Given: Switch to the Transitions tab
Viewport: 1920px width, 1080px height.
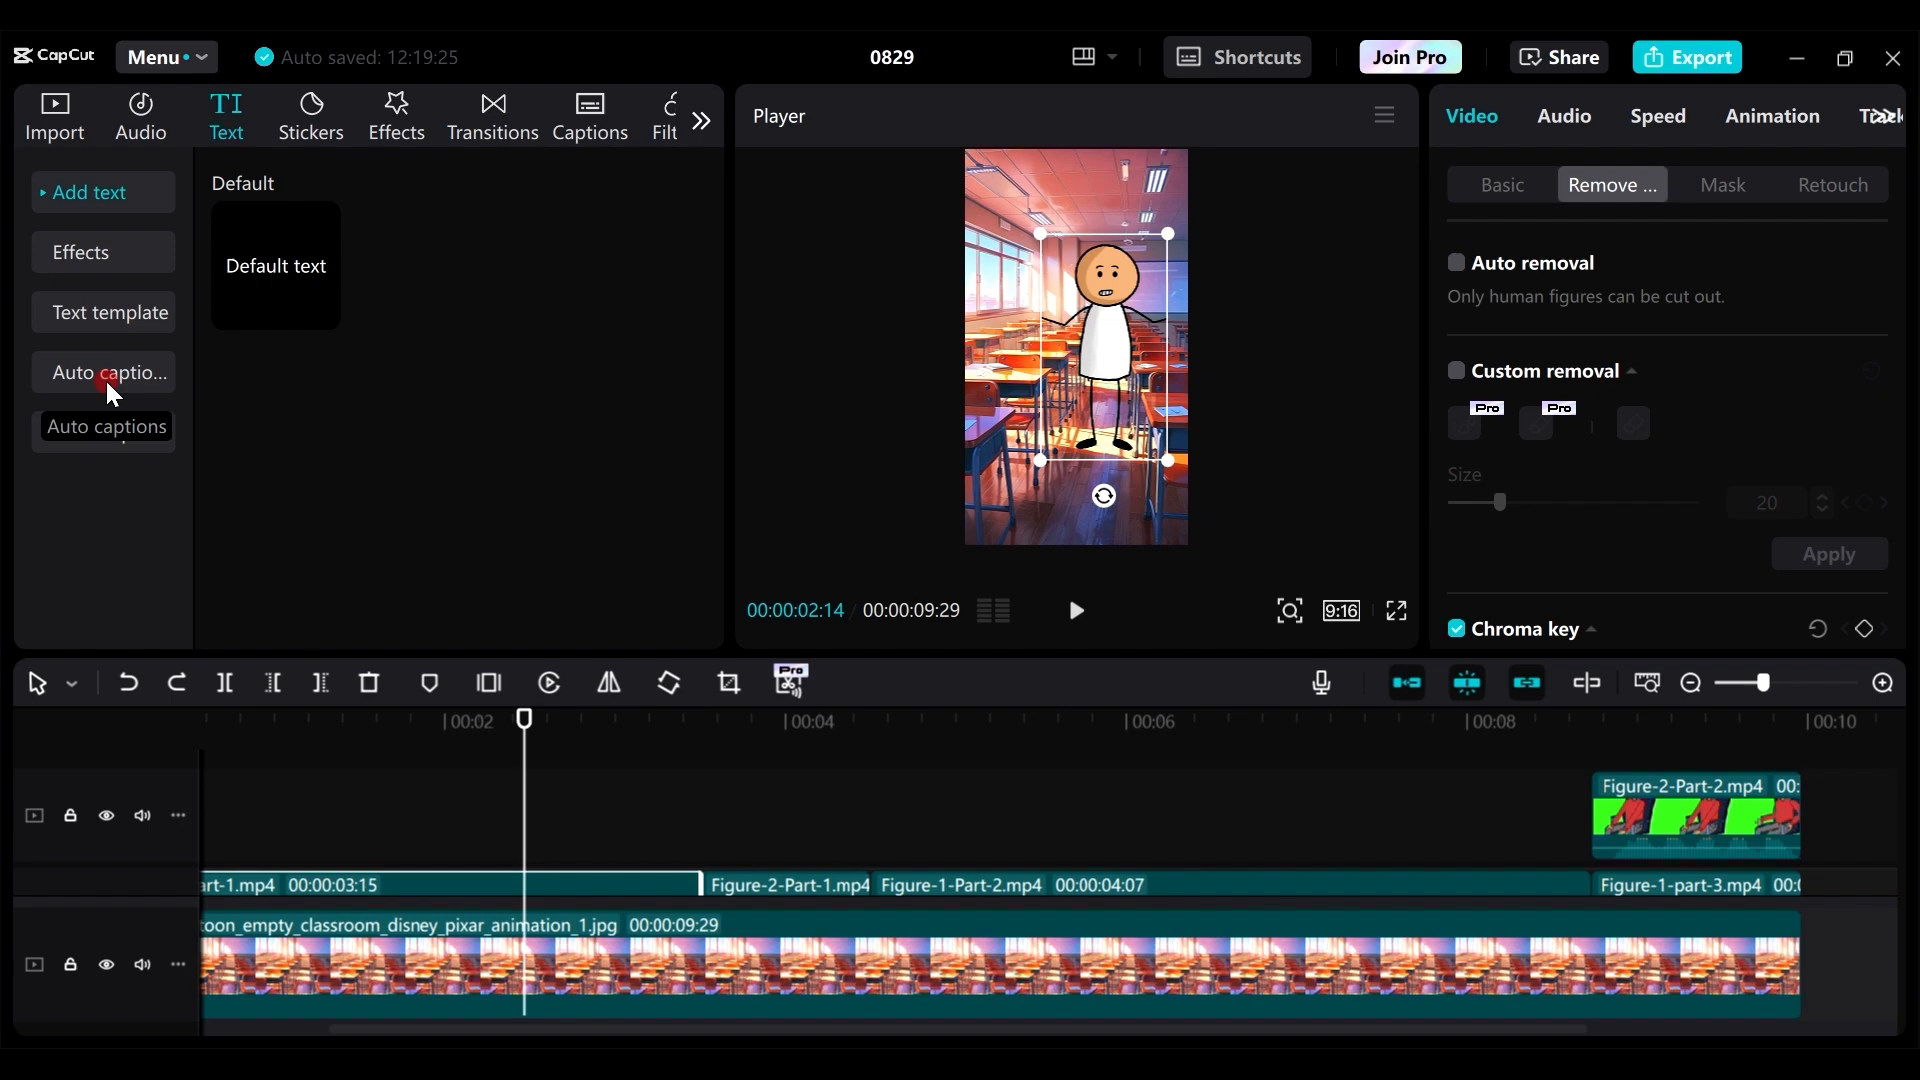Looking at the screenshot, I should tap(493, 117).
